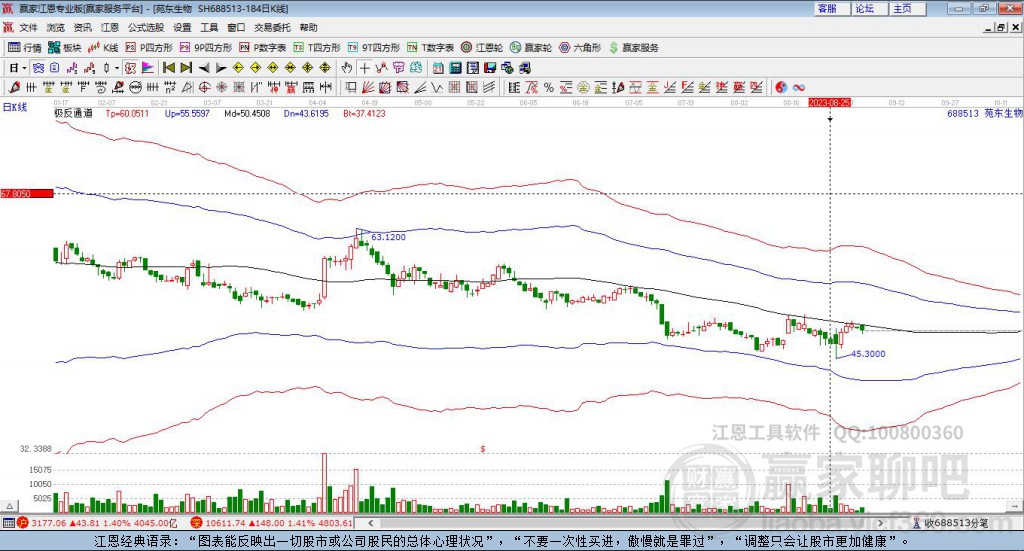The width and height of the screenshot is (1024, 551).
Task: Click the 688513 苑东生物 stock label
Action: (x=985, y=113)
